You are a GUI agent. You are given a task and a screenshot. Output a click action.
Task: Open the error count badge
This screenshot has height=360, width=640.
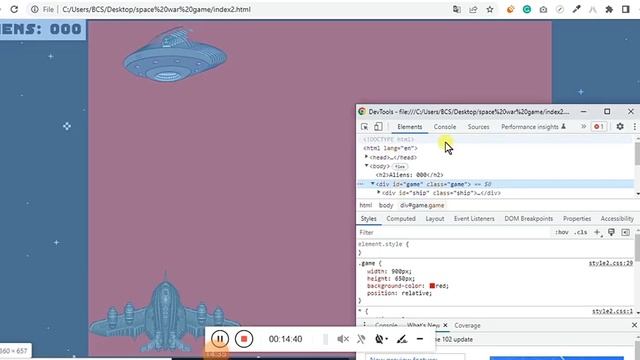click(599, 127)
